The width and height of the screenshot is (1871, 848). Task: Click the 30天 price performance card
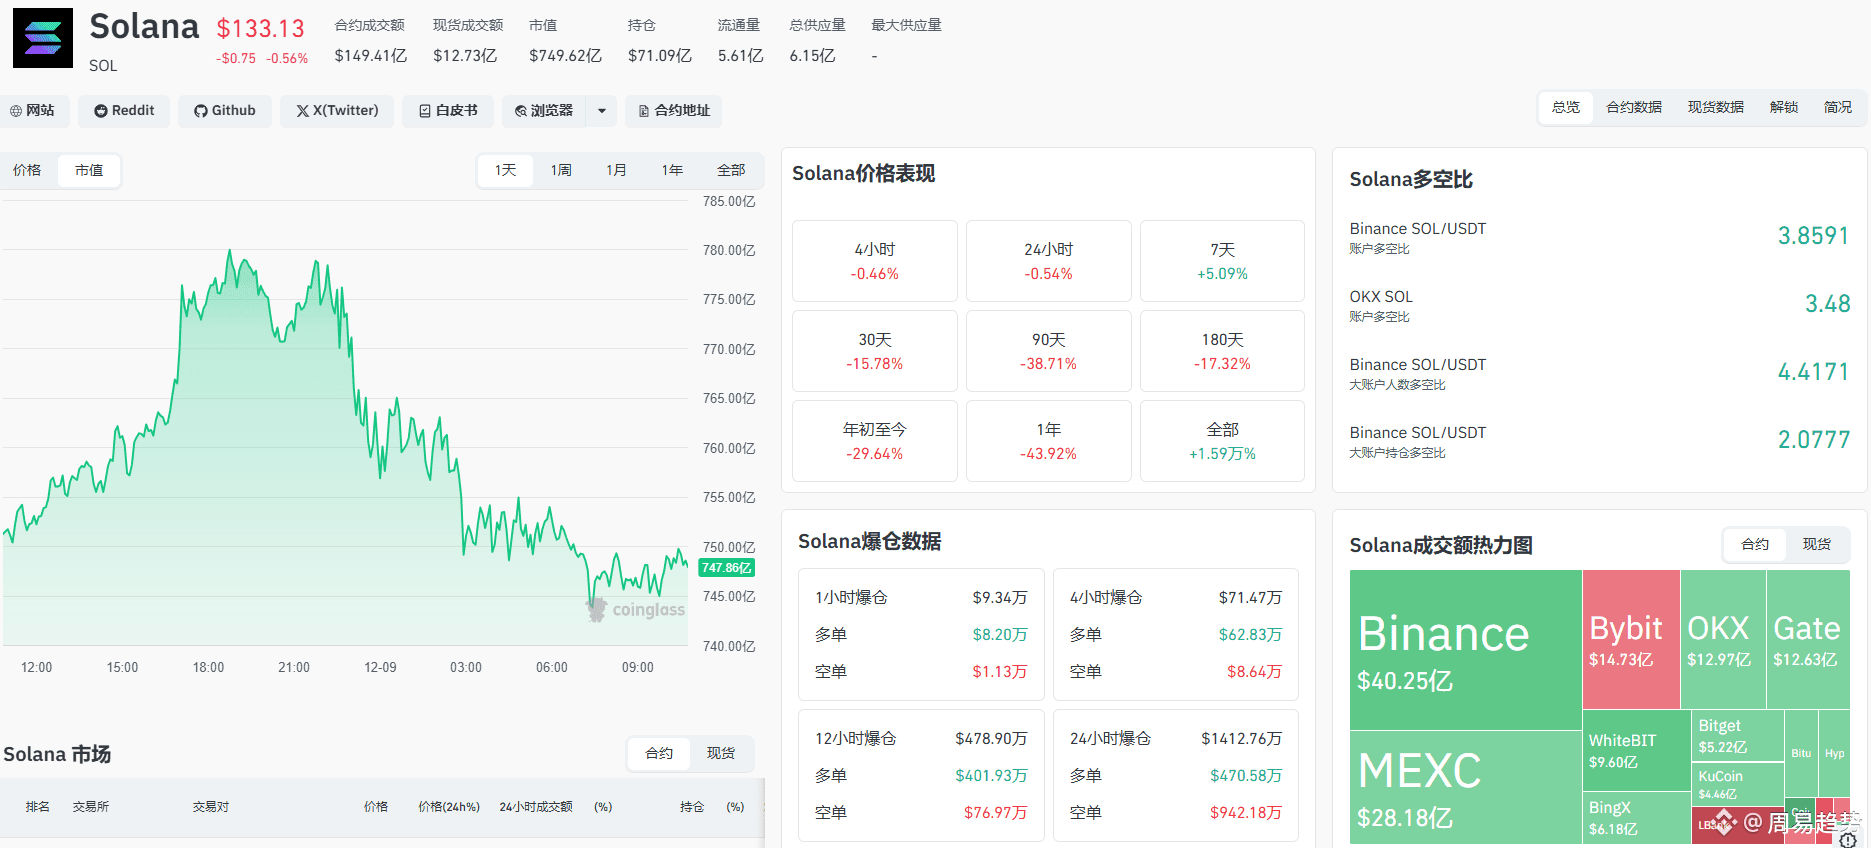click(x=874, y=351)
